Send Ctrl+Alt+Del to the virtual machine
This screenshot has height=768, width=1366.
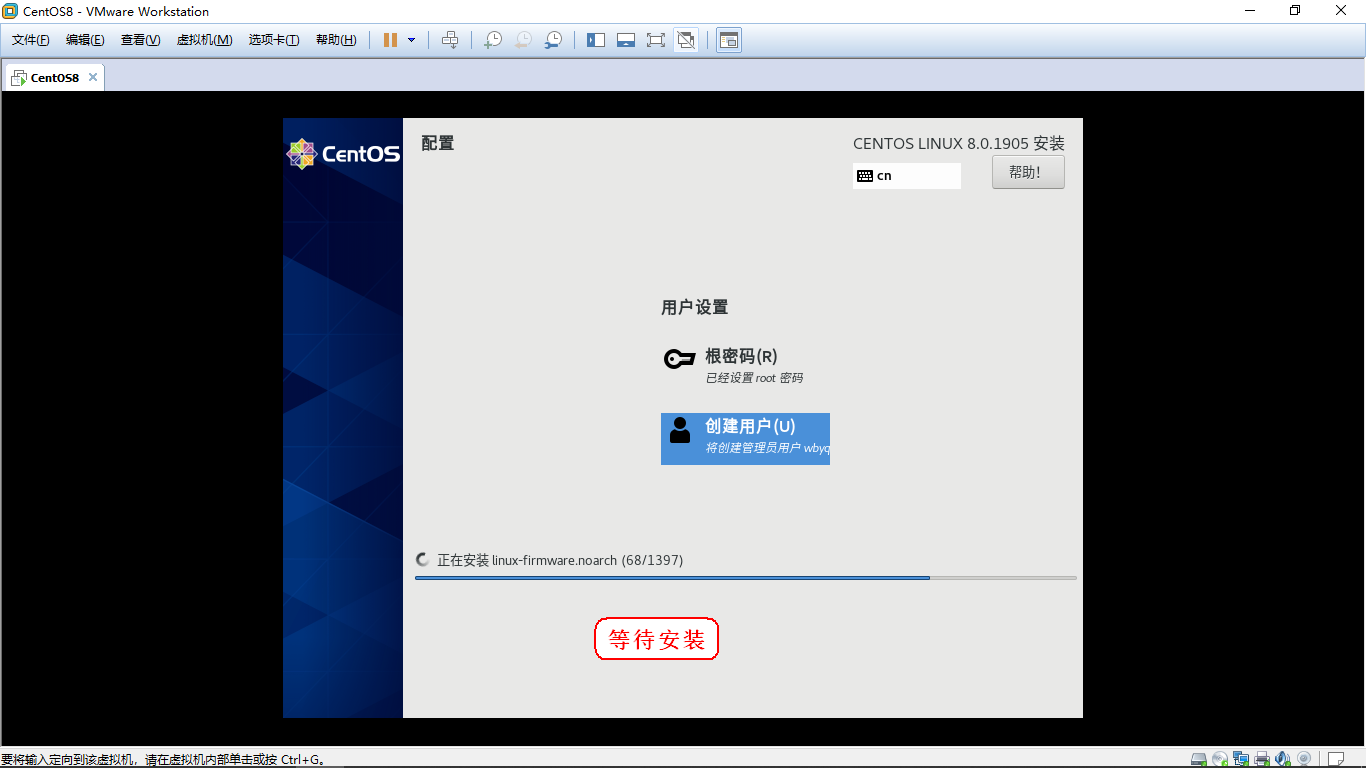pyautogui.click(x=450, y=40)
